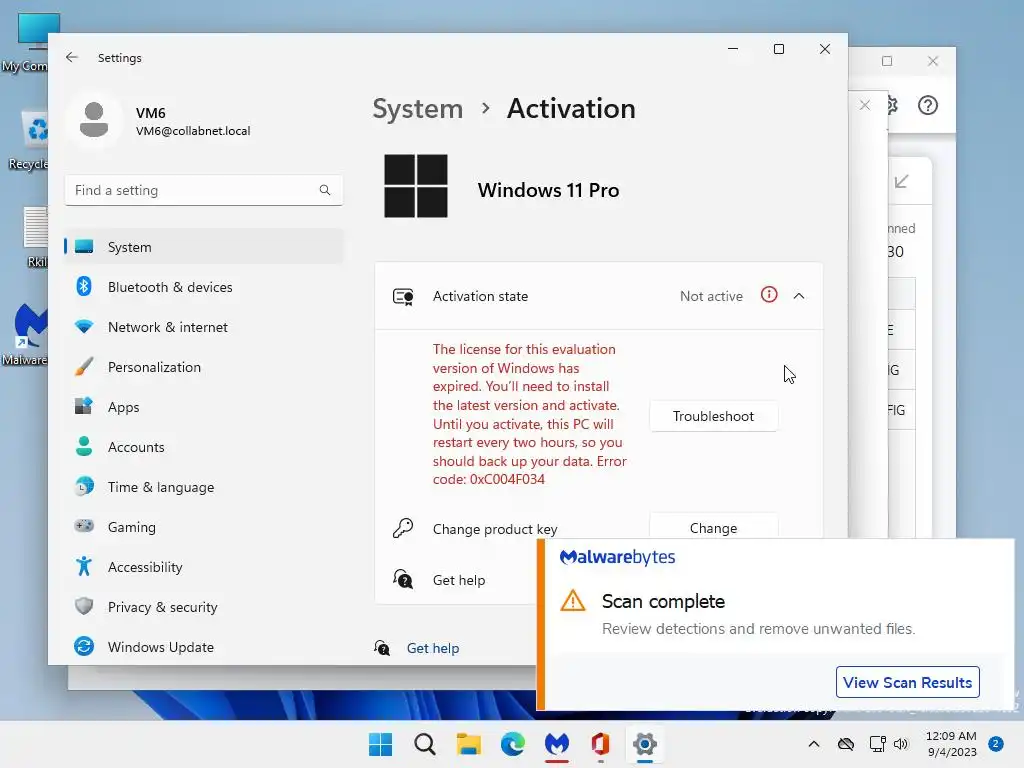
Task: Click the Wi-Fi Network icon in sidebar
Action: click(84, 327)
